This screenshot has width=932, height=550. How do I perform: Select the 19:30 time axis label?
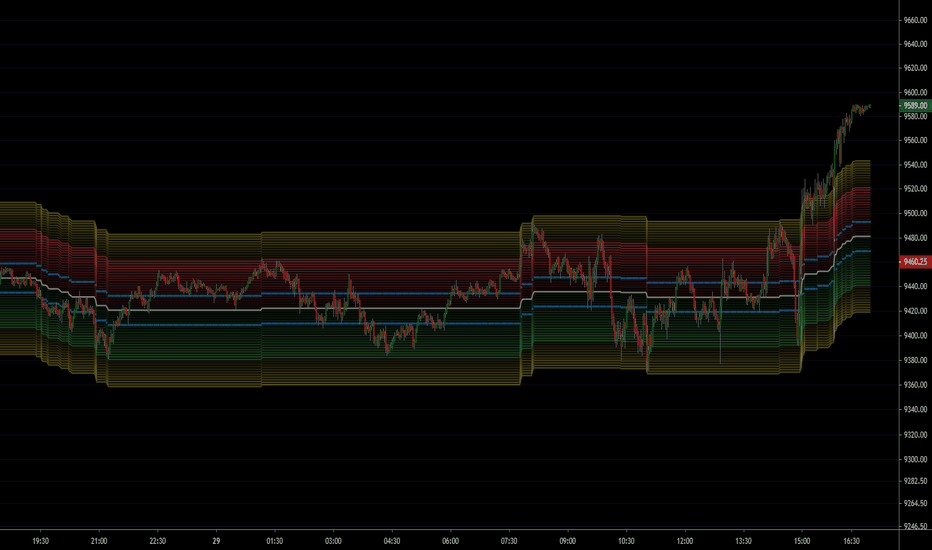[x=40, y=541]
